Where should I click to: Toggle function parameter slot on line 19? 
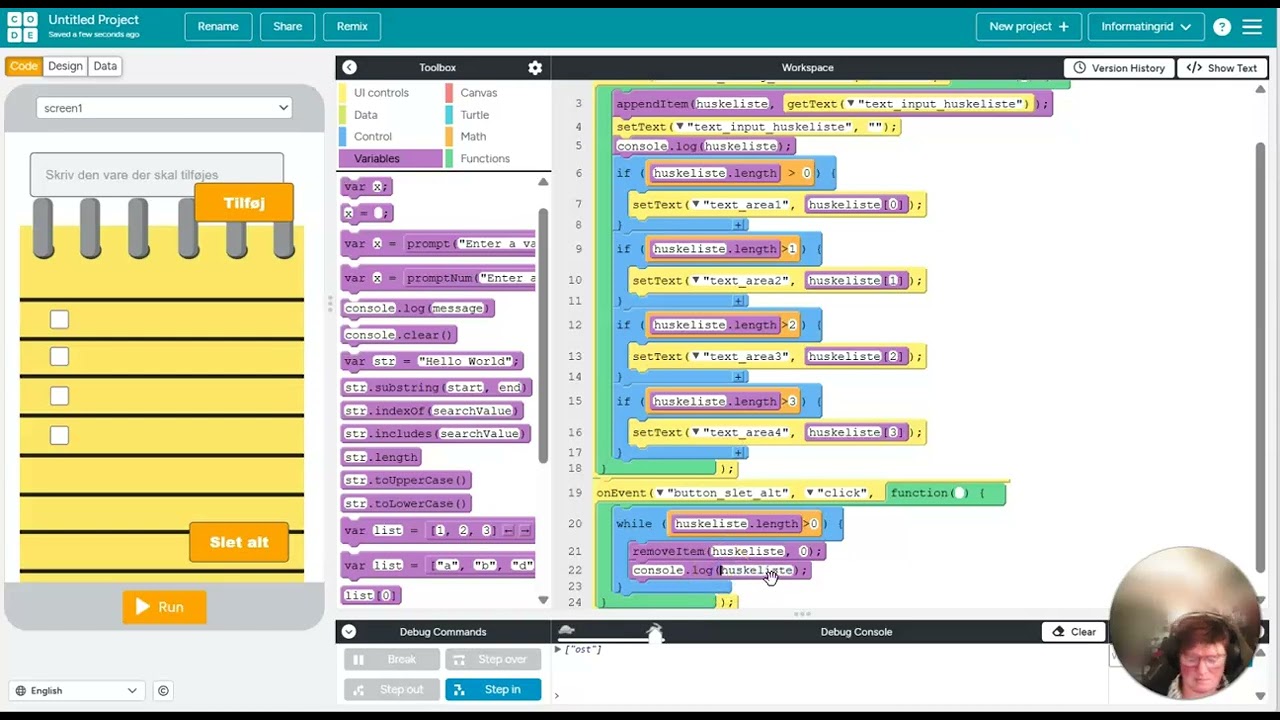click(x=959, y=492)
